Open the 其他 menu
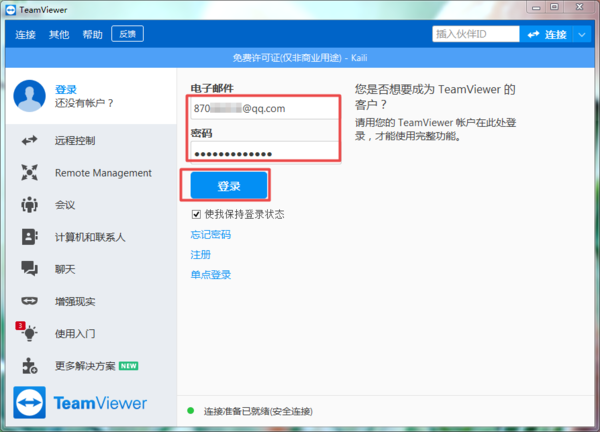Image resolution: width=600 pixels, height=432 pixels. [x=59, y=34]
